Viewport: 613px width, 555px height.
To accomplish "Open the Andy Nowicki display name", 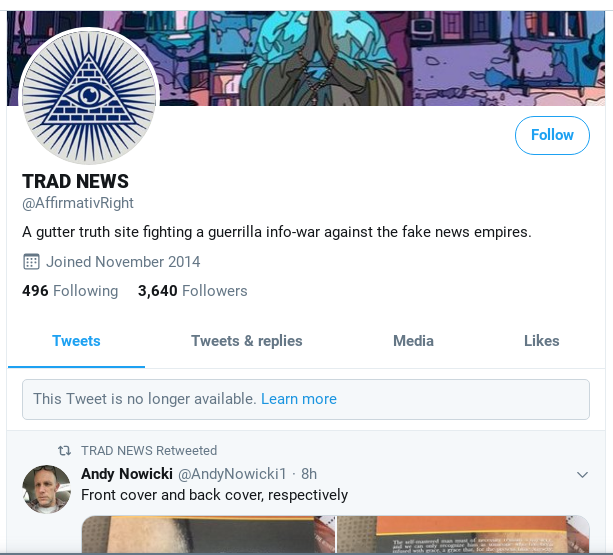I will (127, 474).
